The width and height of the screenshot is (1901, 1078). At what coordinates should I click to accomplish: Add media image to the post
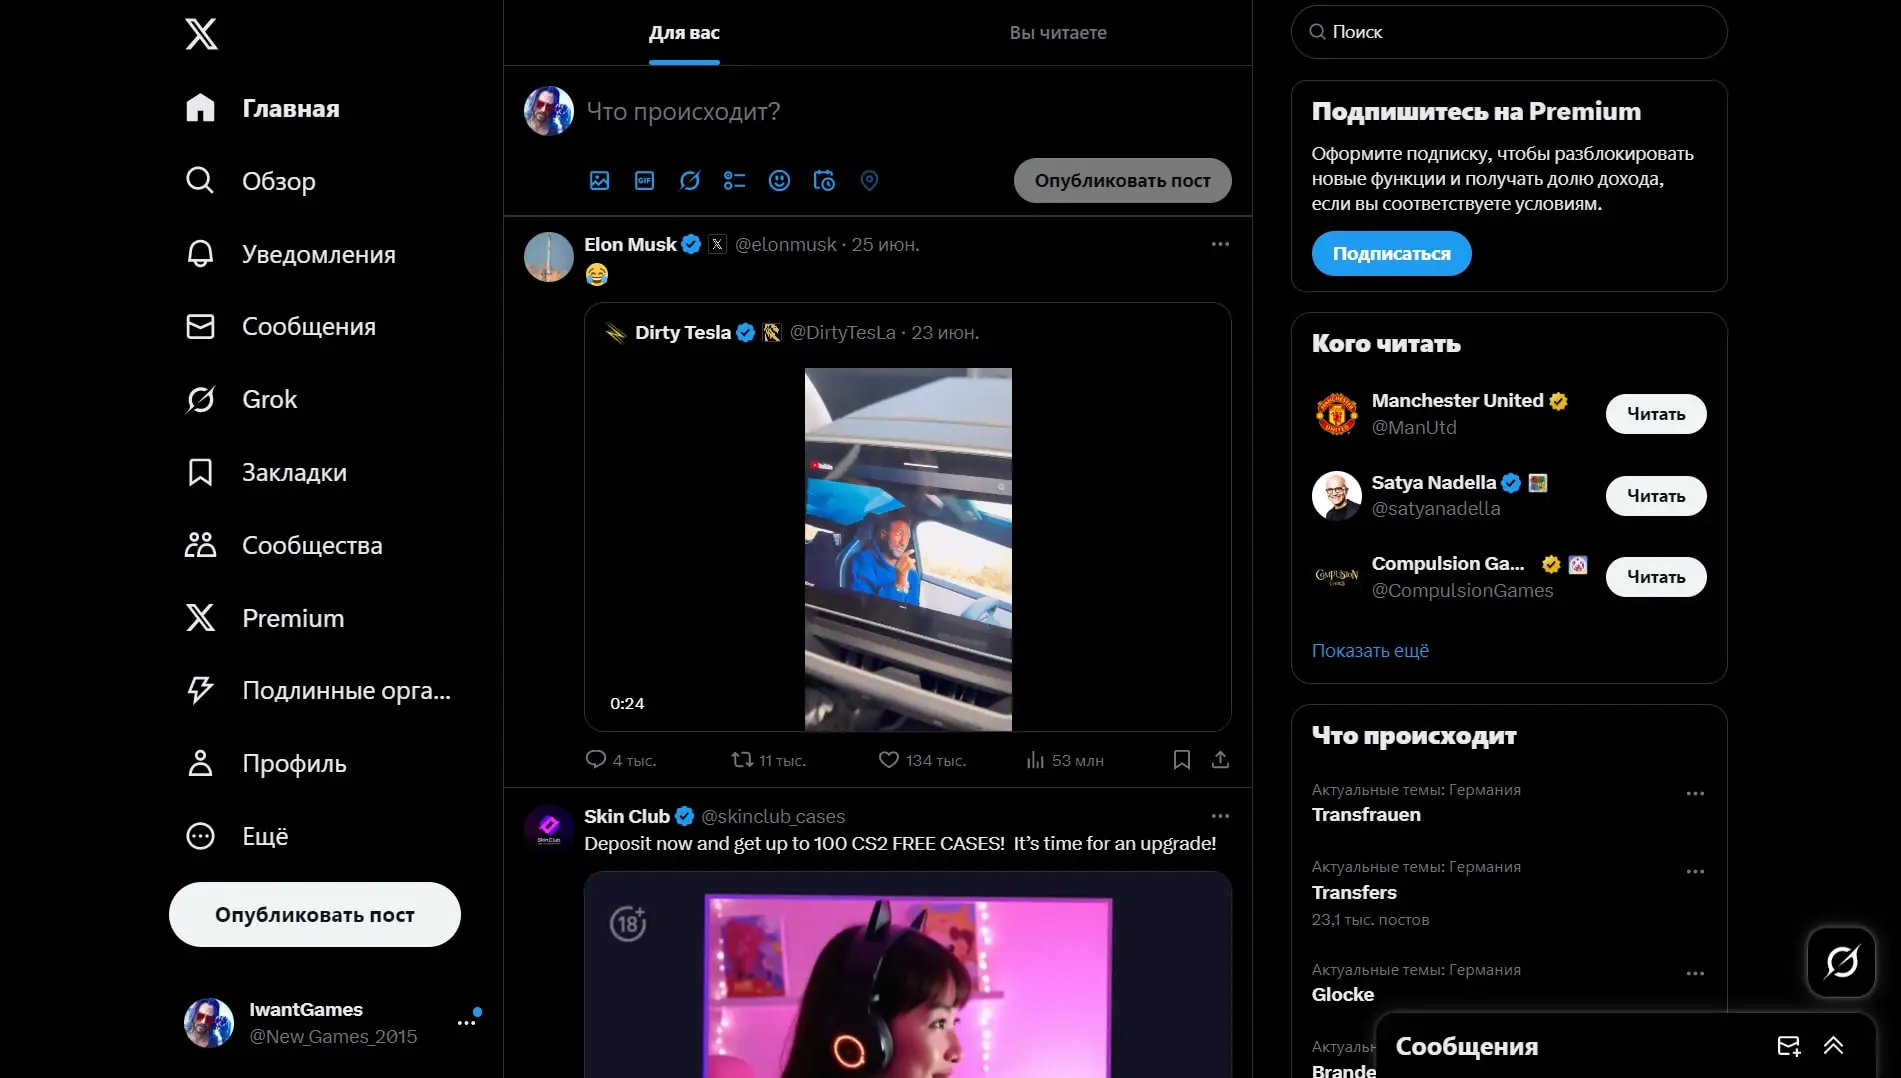click(x=600, y=180)
